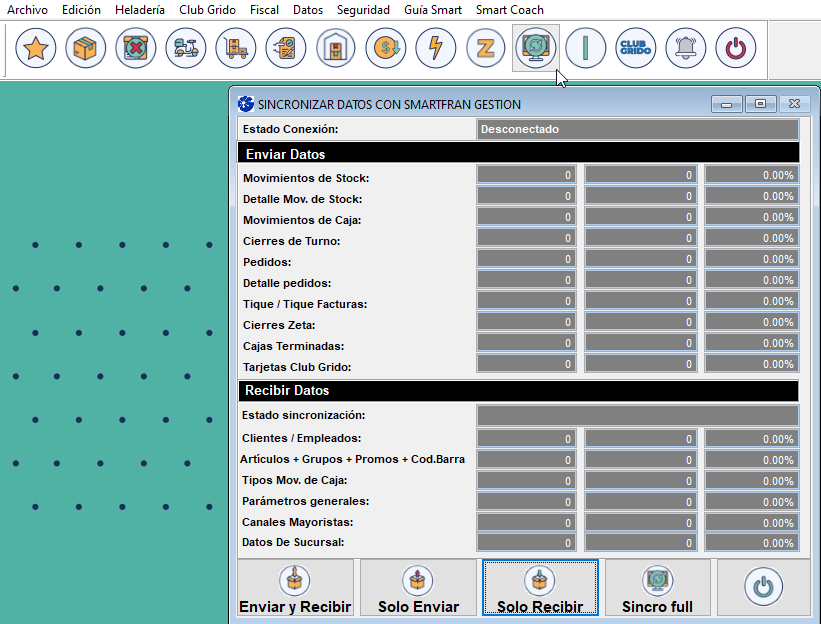Click the hand truck boxes icon
Viewport: 821px width, 624px height.
click(x=236, y=48)
